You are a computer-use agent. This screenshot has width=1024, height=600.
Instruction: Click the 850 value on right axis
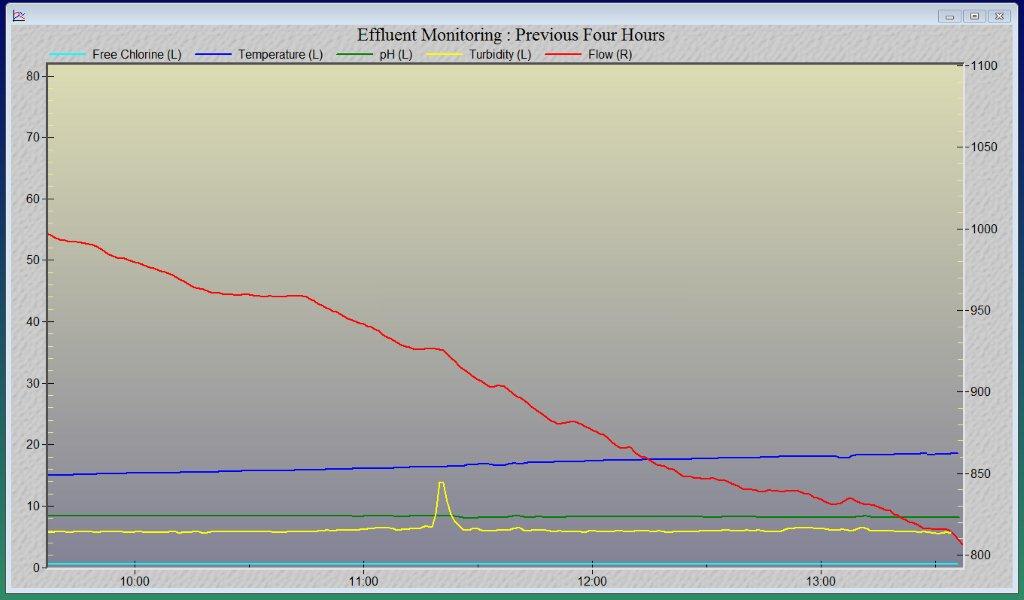(981, 473)
